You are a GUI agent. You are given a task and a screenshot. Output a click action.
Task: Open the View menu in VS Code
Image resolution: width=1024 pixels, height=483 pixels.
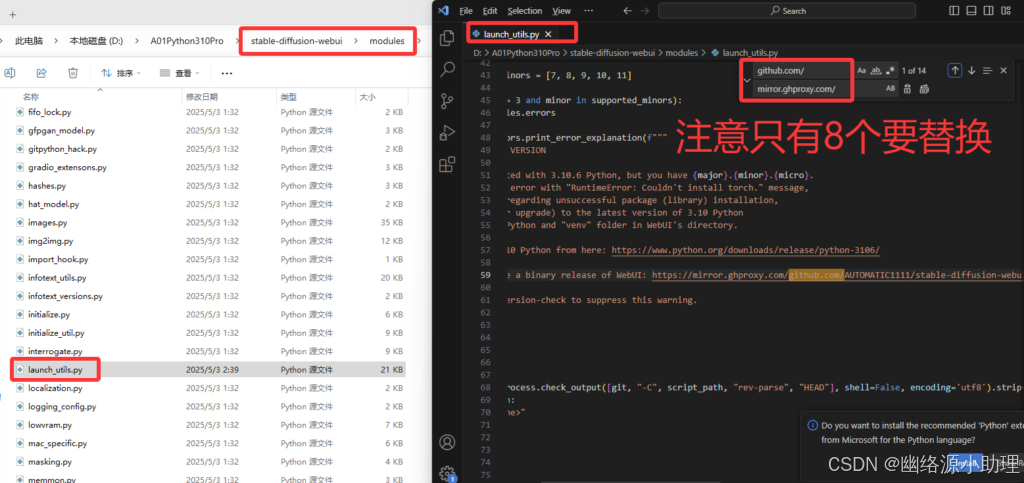[x=561, y=10]
